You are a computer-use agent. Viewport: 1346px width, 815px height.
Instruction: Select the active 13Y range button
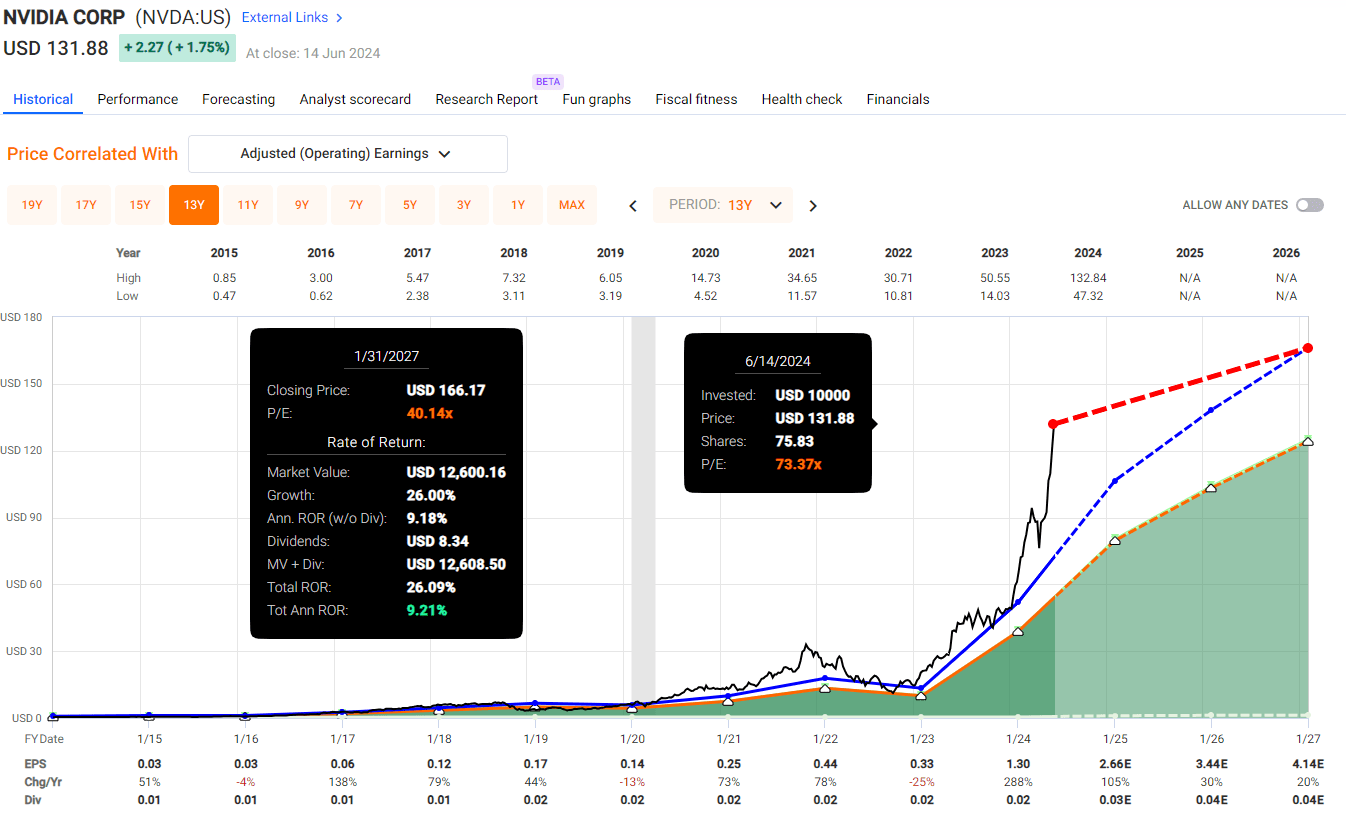point(194,205)
